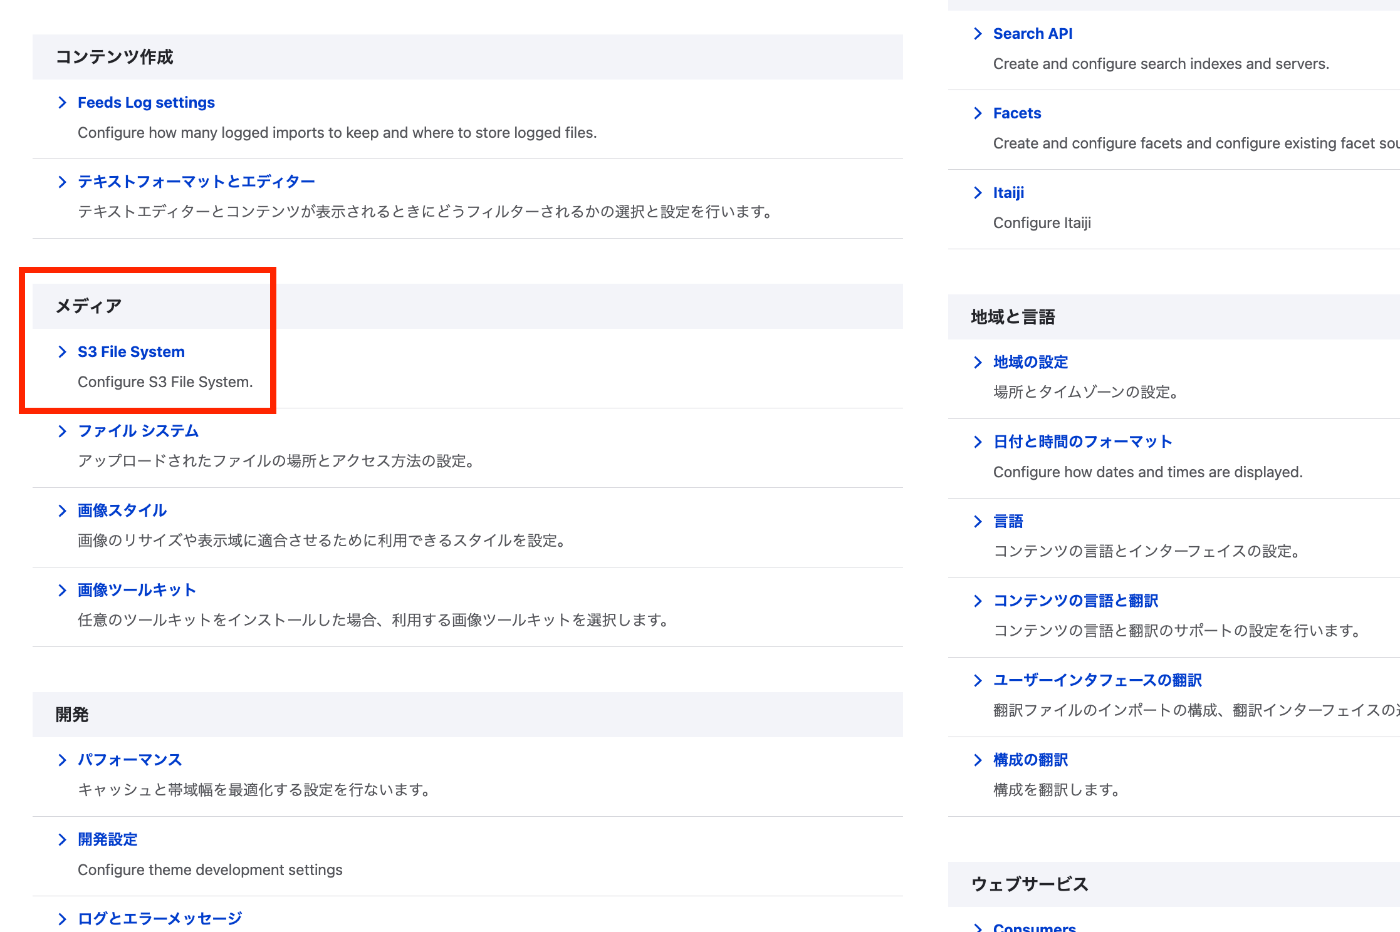This screenshot has width=1400, height=932.
Task: Click '翻訳ファイルのインポートの構成' description
Action: (x=1196, y=710)
